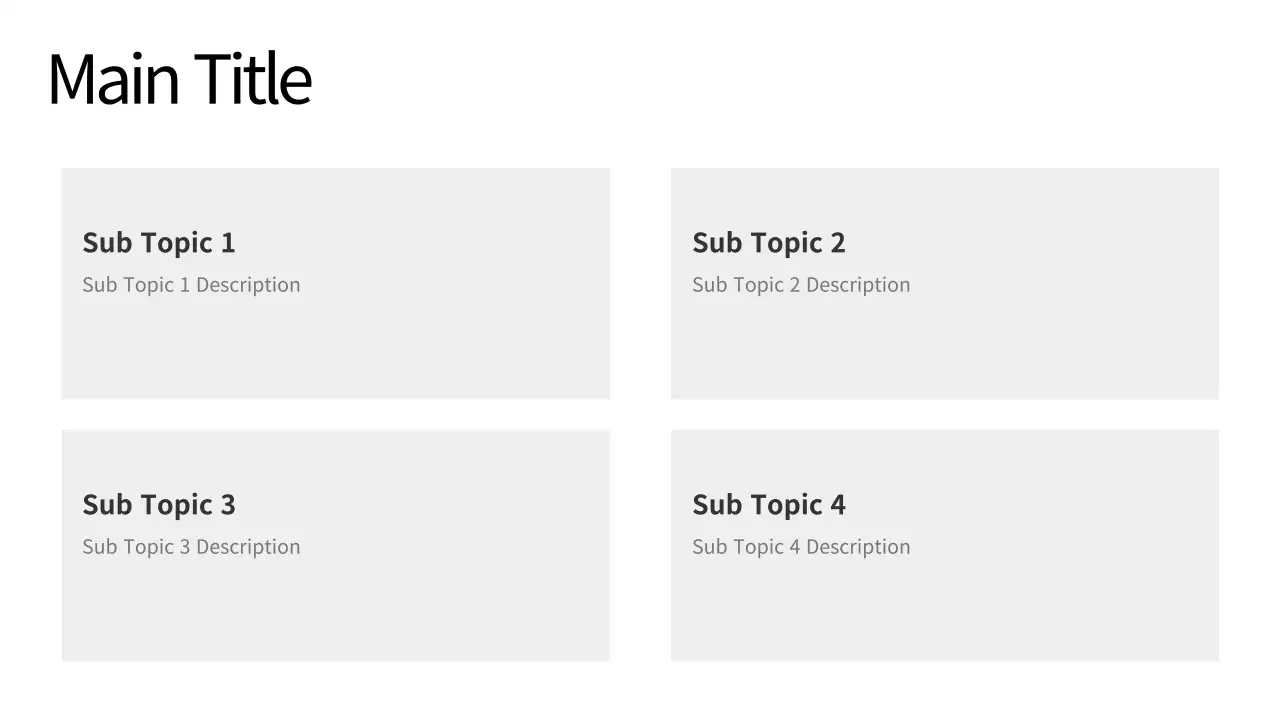The height and width of the screenshot is (720, 1280).
Task: Select the Sub Topic 2 heading
Action: coord(769,243)
